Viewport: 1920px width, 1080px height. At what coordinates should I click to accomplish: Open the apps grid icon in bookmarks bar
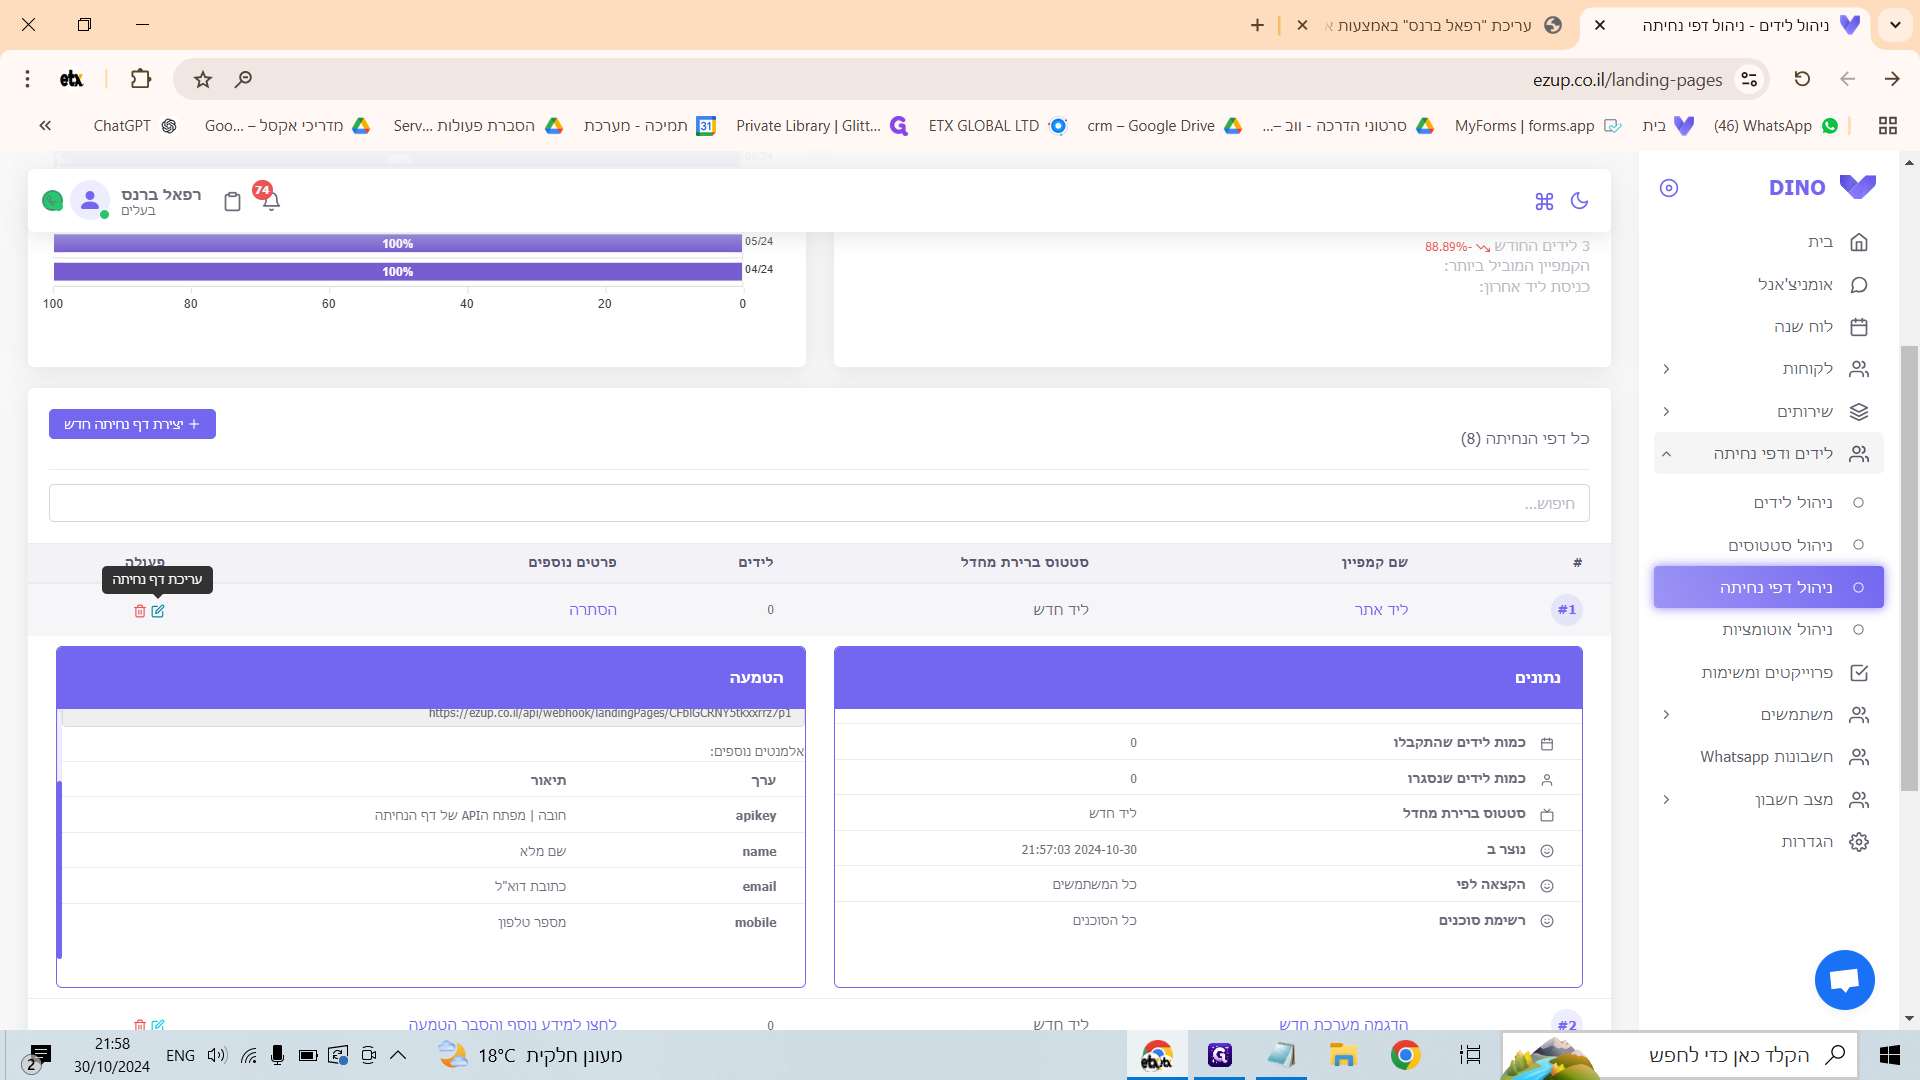click(x=1888, y=126)
